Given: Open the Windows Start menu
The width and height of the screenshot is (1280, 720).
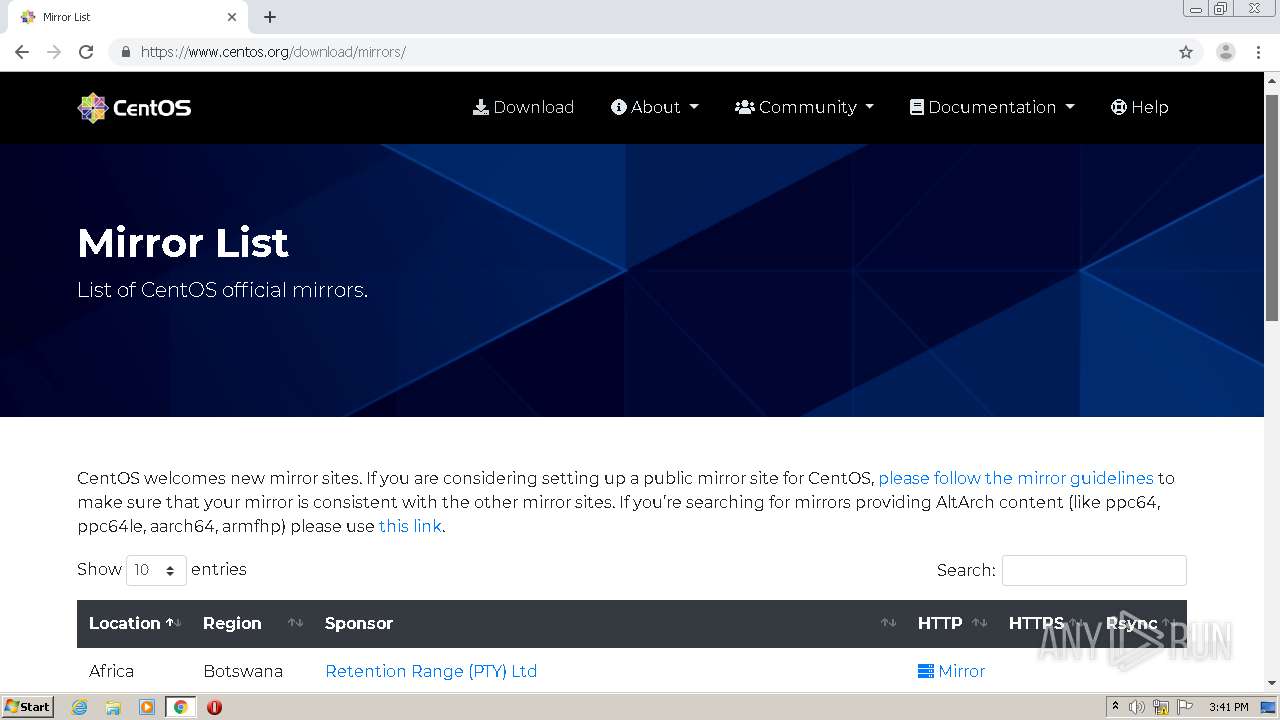Looking at the screenshot, I should [27, 706].
